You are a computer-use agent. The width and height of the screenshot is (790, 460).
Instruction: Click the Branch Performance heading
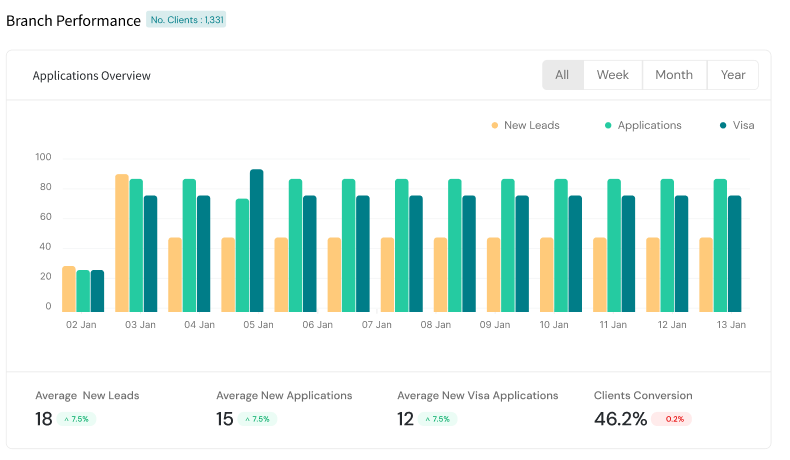tap(73, 21)
